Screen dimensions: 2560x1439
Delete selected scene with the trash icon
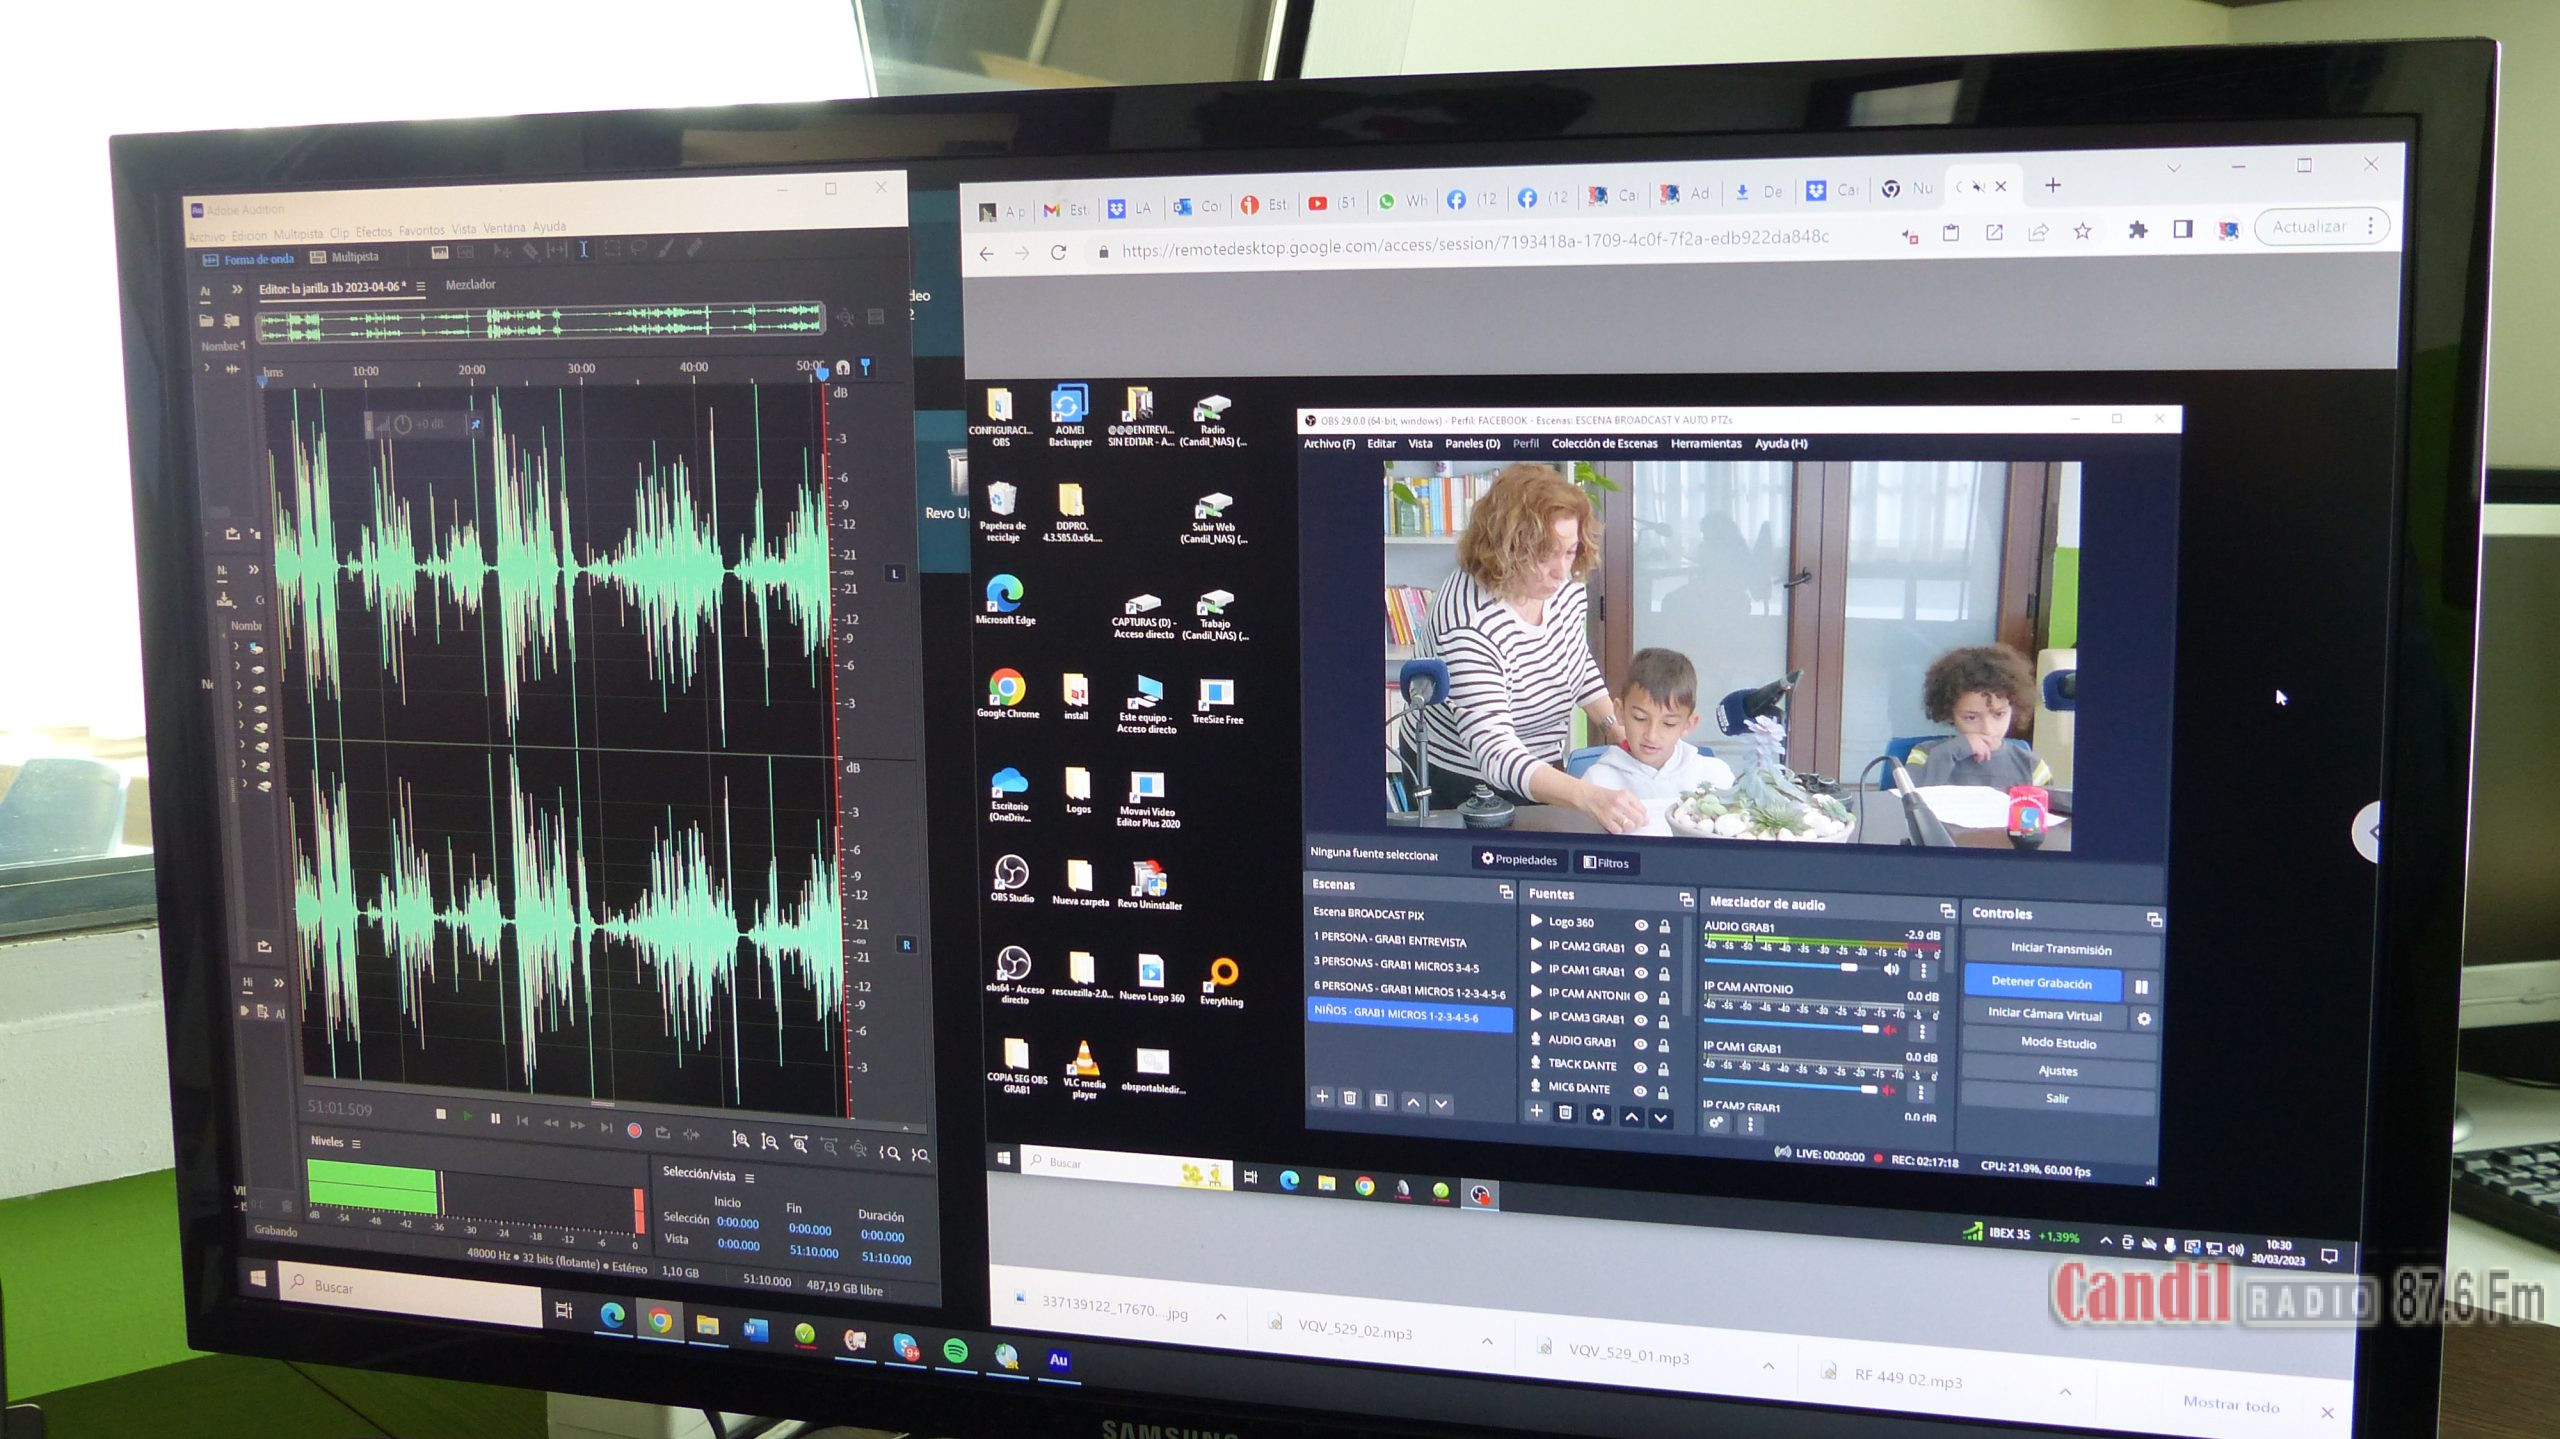click(x=1350, y=1098)
